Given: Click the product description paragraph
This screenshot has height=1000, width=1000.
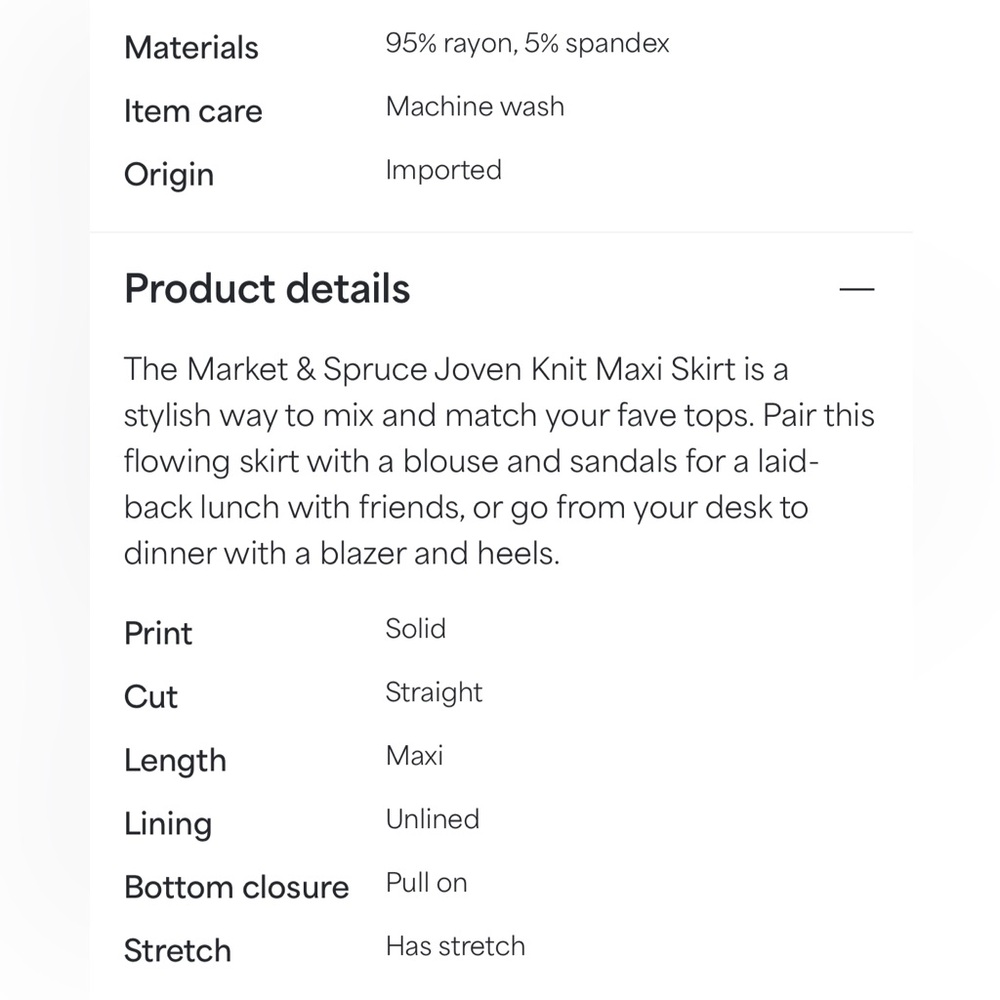Looking at the screenshot, I should point(499,461).
